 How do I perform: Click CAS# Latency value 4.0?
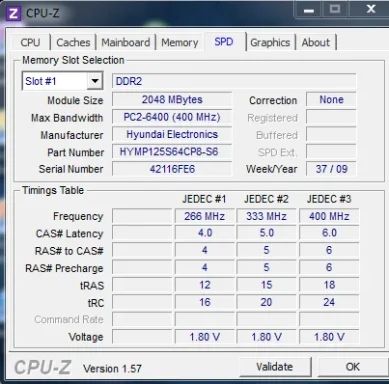pos(205,233)
